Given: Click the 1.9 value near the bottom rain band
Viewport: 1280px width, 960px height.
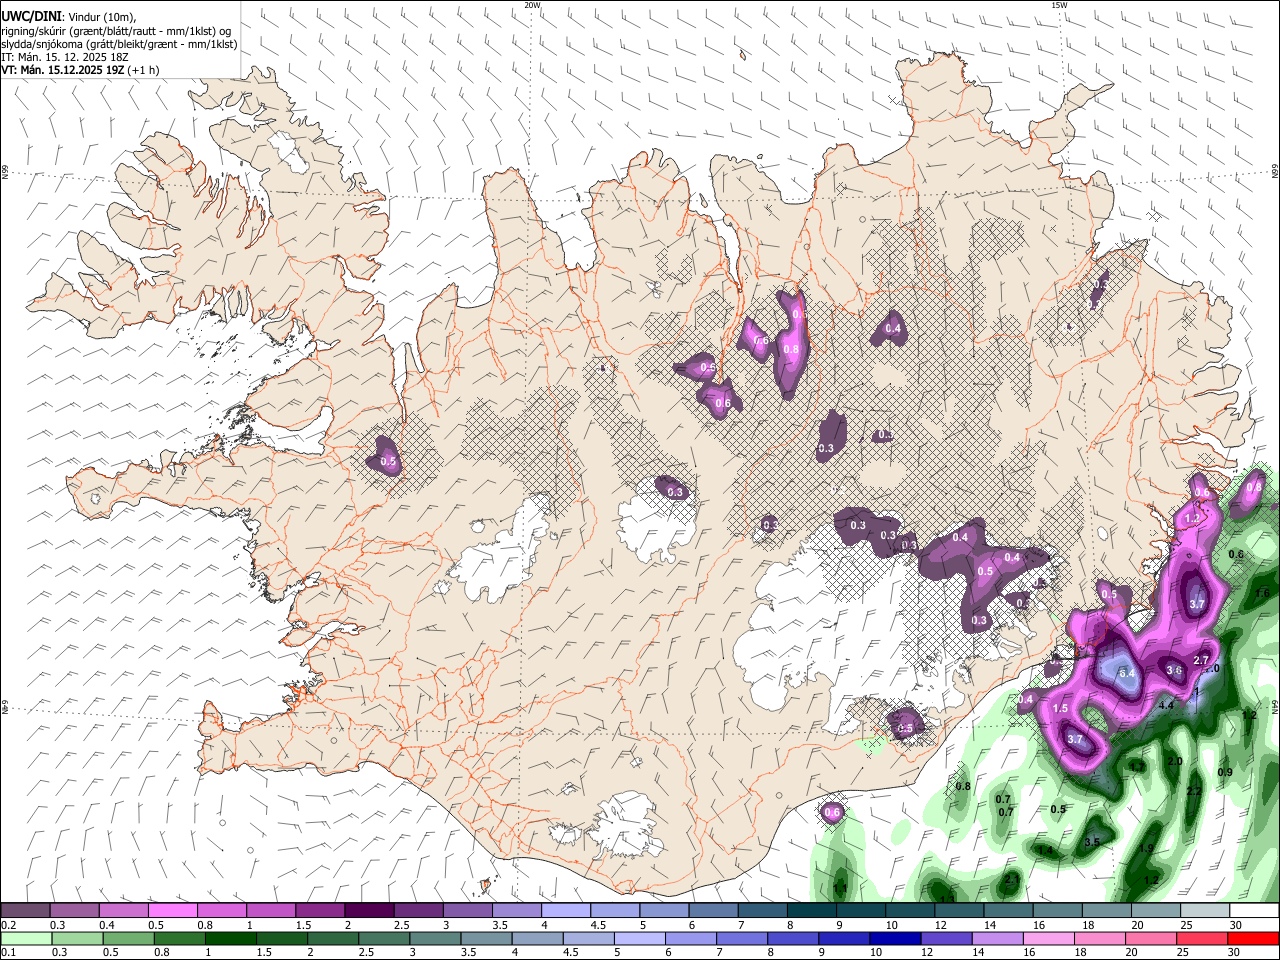Looking at the screenshot, I should coord(1147,848).
